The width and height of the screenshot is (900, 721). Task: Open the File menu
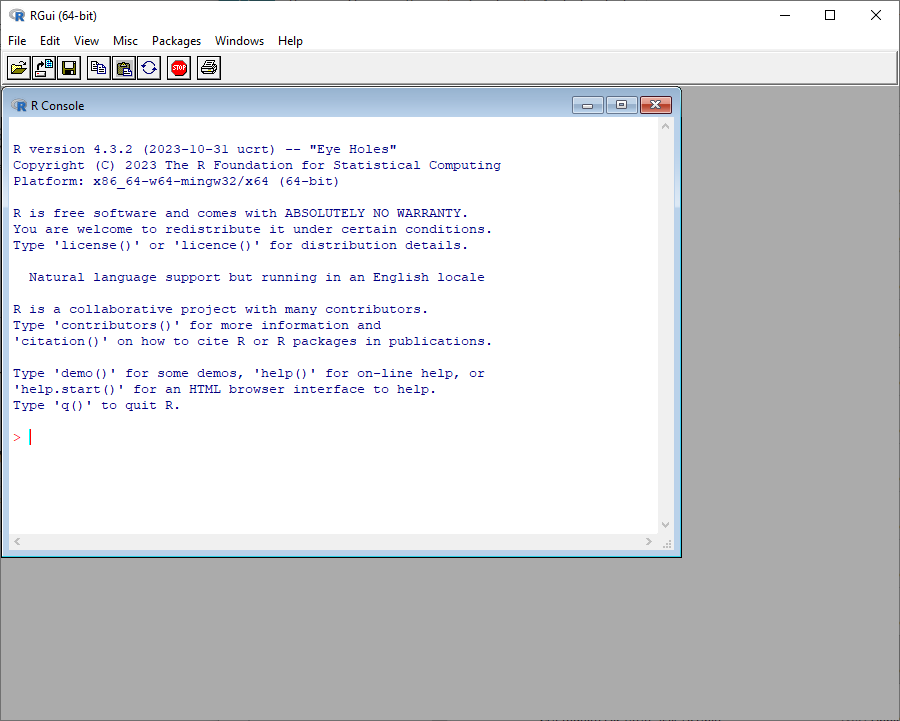[17, 41]
